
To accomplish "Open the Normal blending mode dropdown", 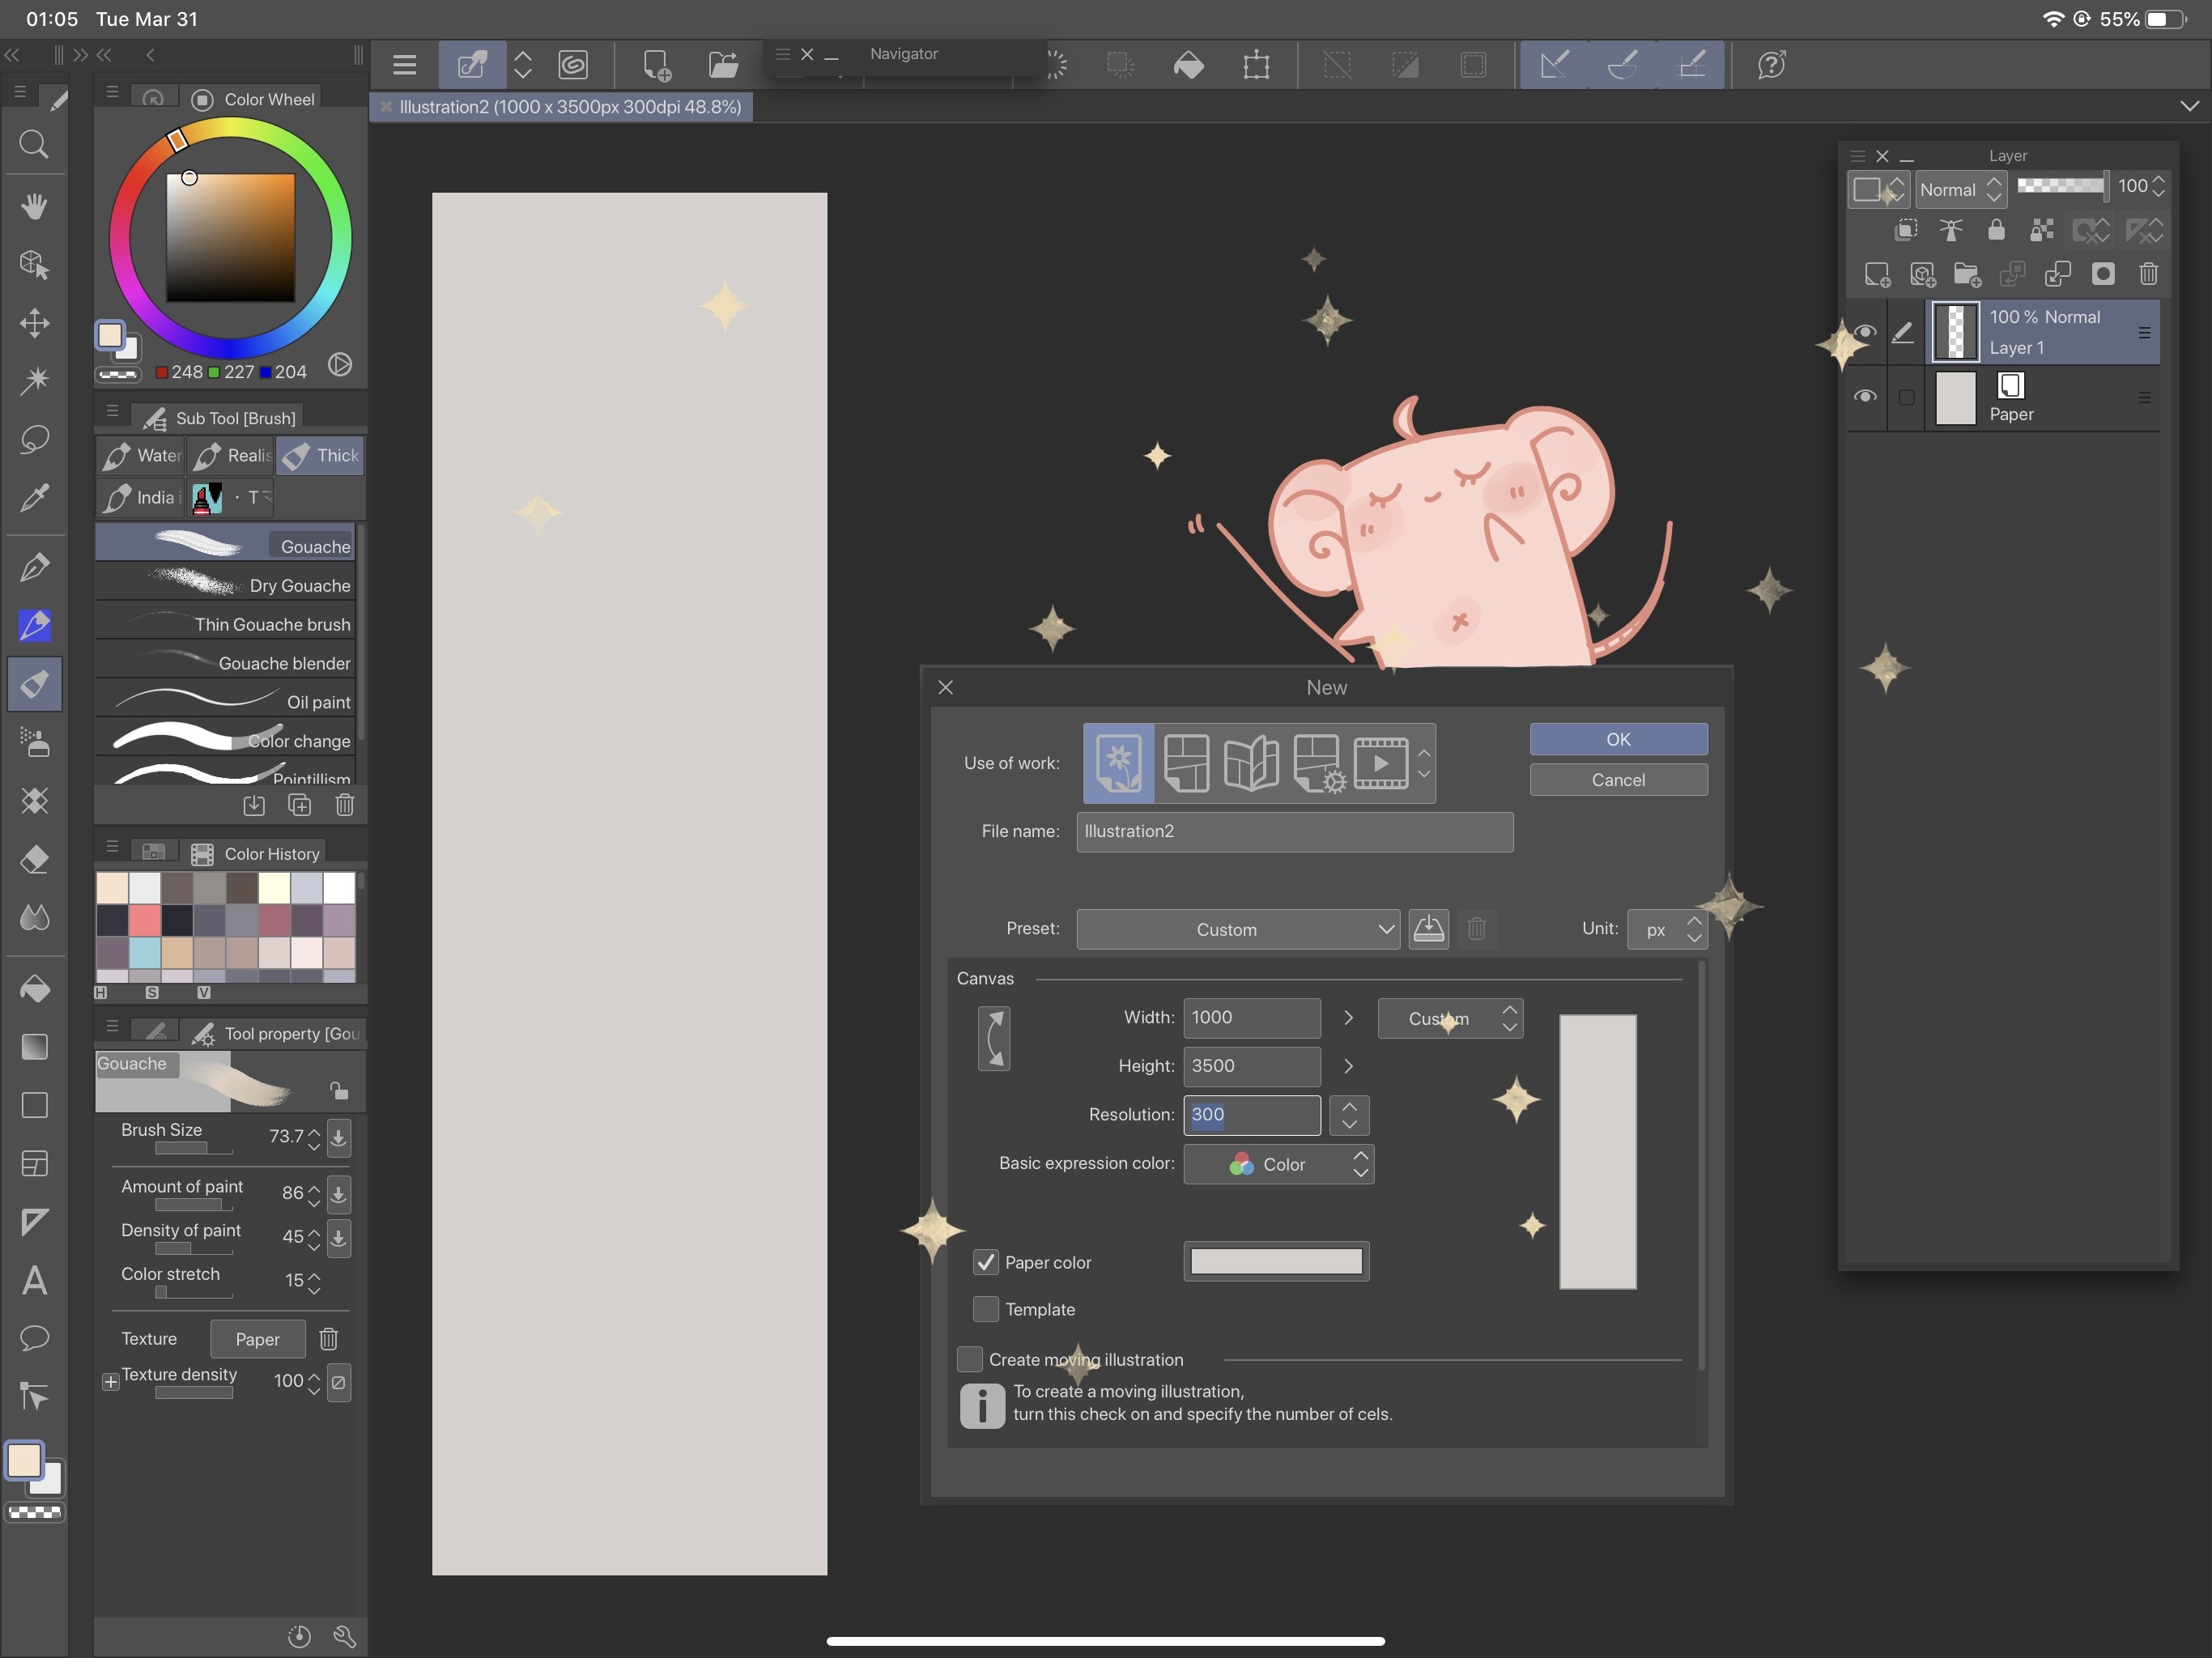I will pyautogui.click(x=1960, y=189).
